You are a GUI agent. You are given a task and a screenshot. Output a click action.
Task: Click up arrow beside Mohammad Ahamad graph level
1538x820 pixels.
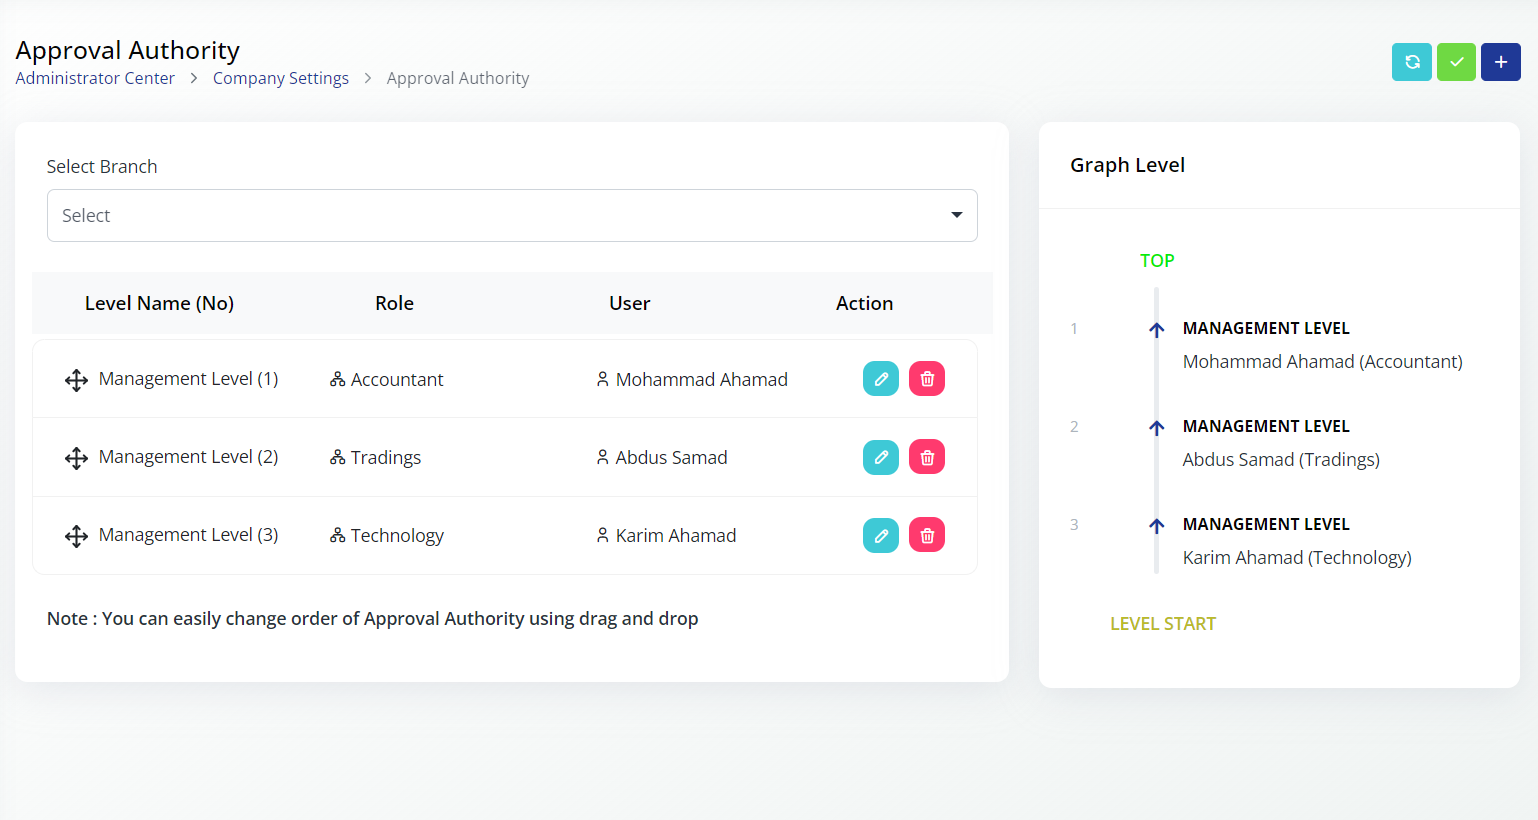click(x=1156, y=329)
